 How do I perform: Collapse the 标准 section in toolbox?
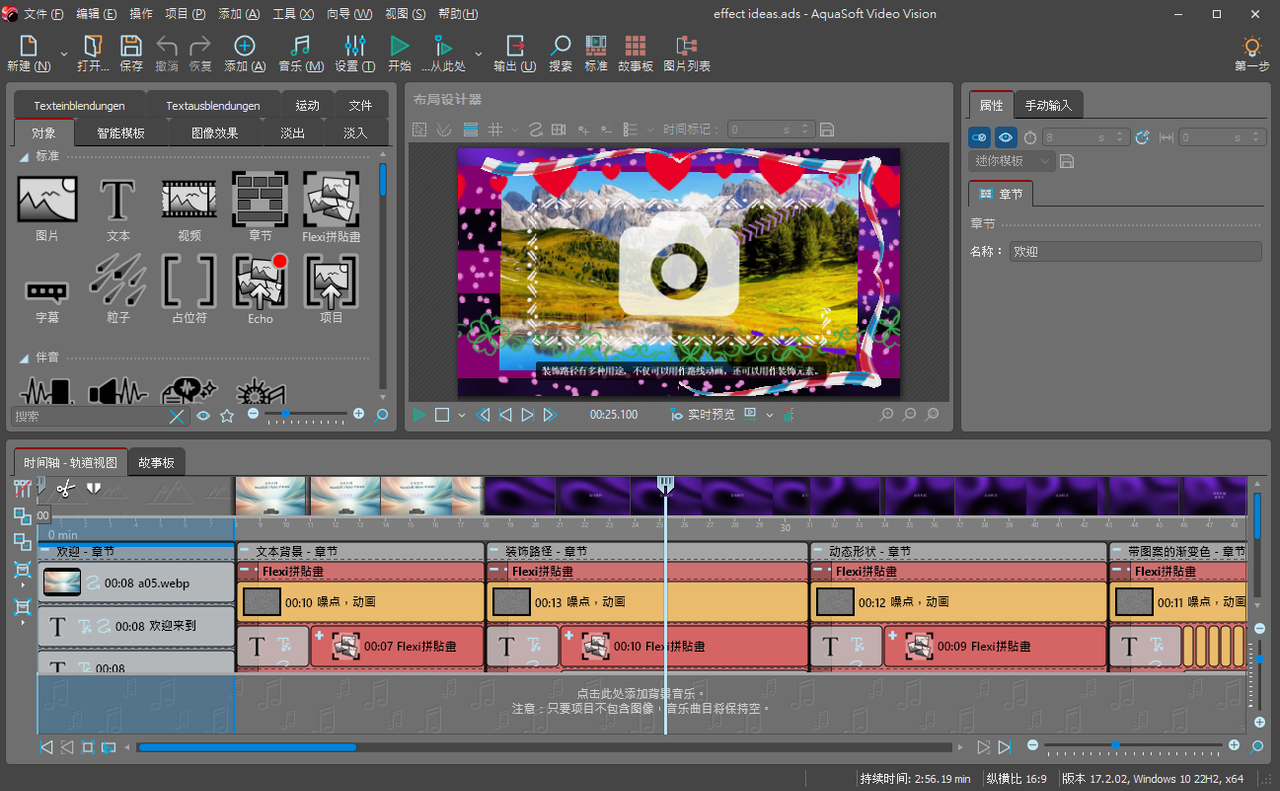[x=25, y=157]
